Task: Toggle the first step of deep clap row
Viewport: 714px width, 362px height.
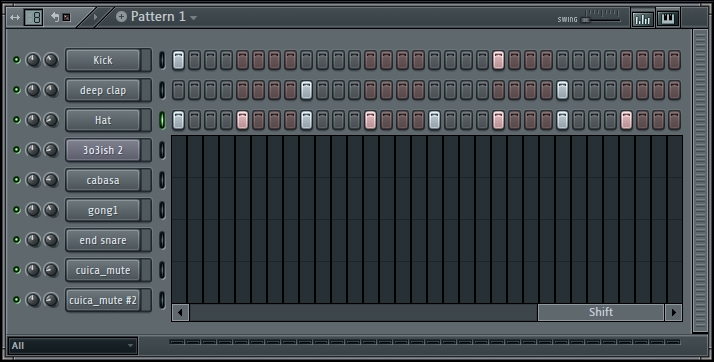Action: 178,90
